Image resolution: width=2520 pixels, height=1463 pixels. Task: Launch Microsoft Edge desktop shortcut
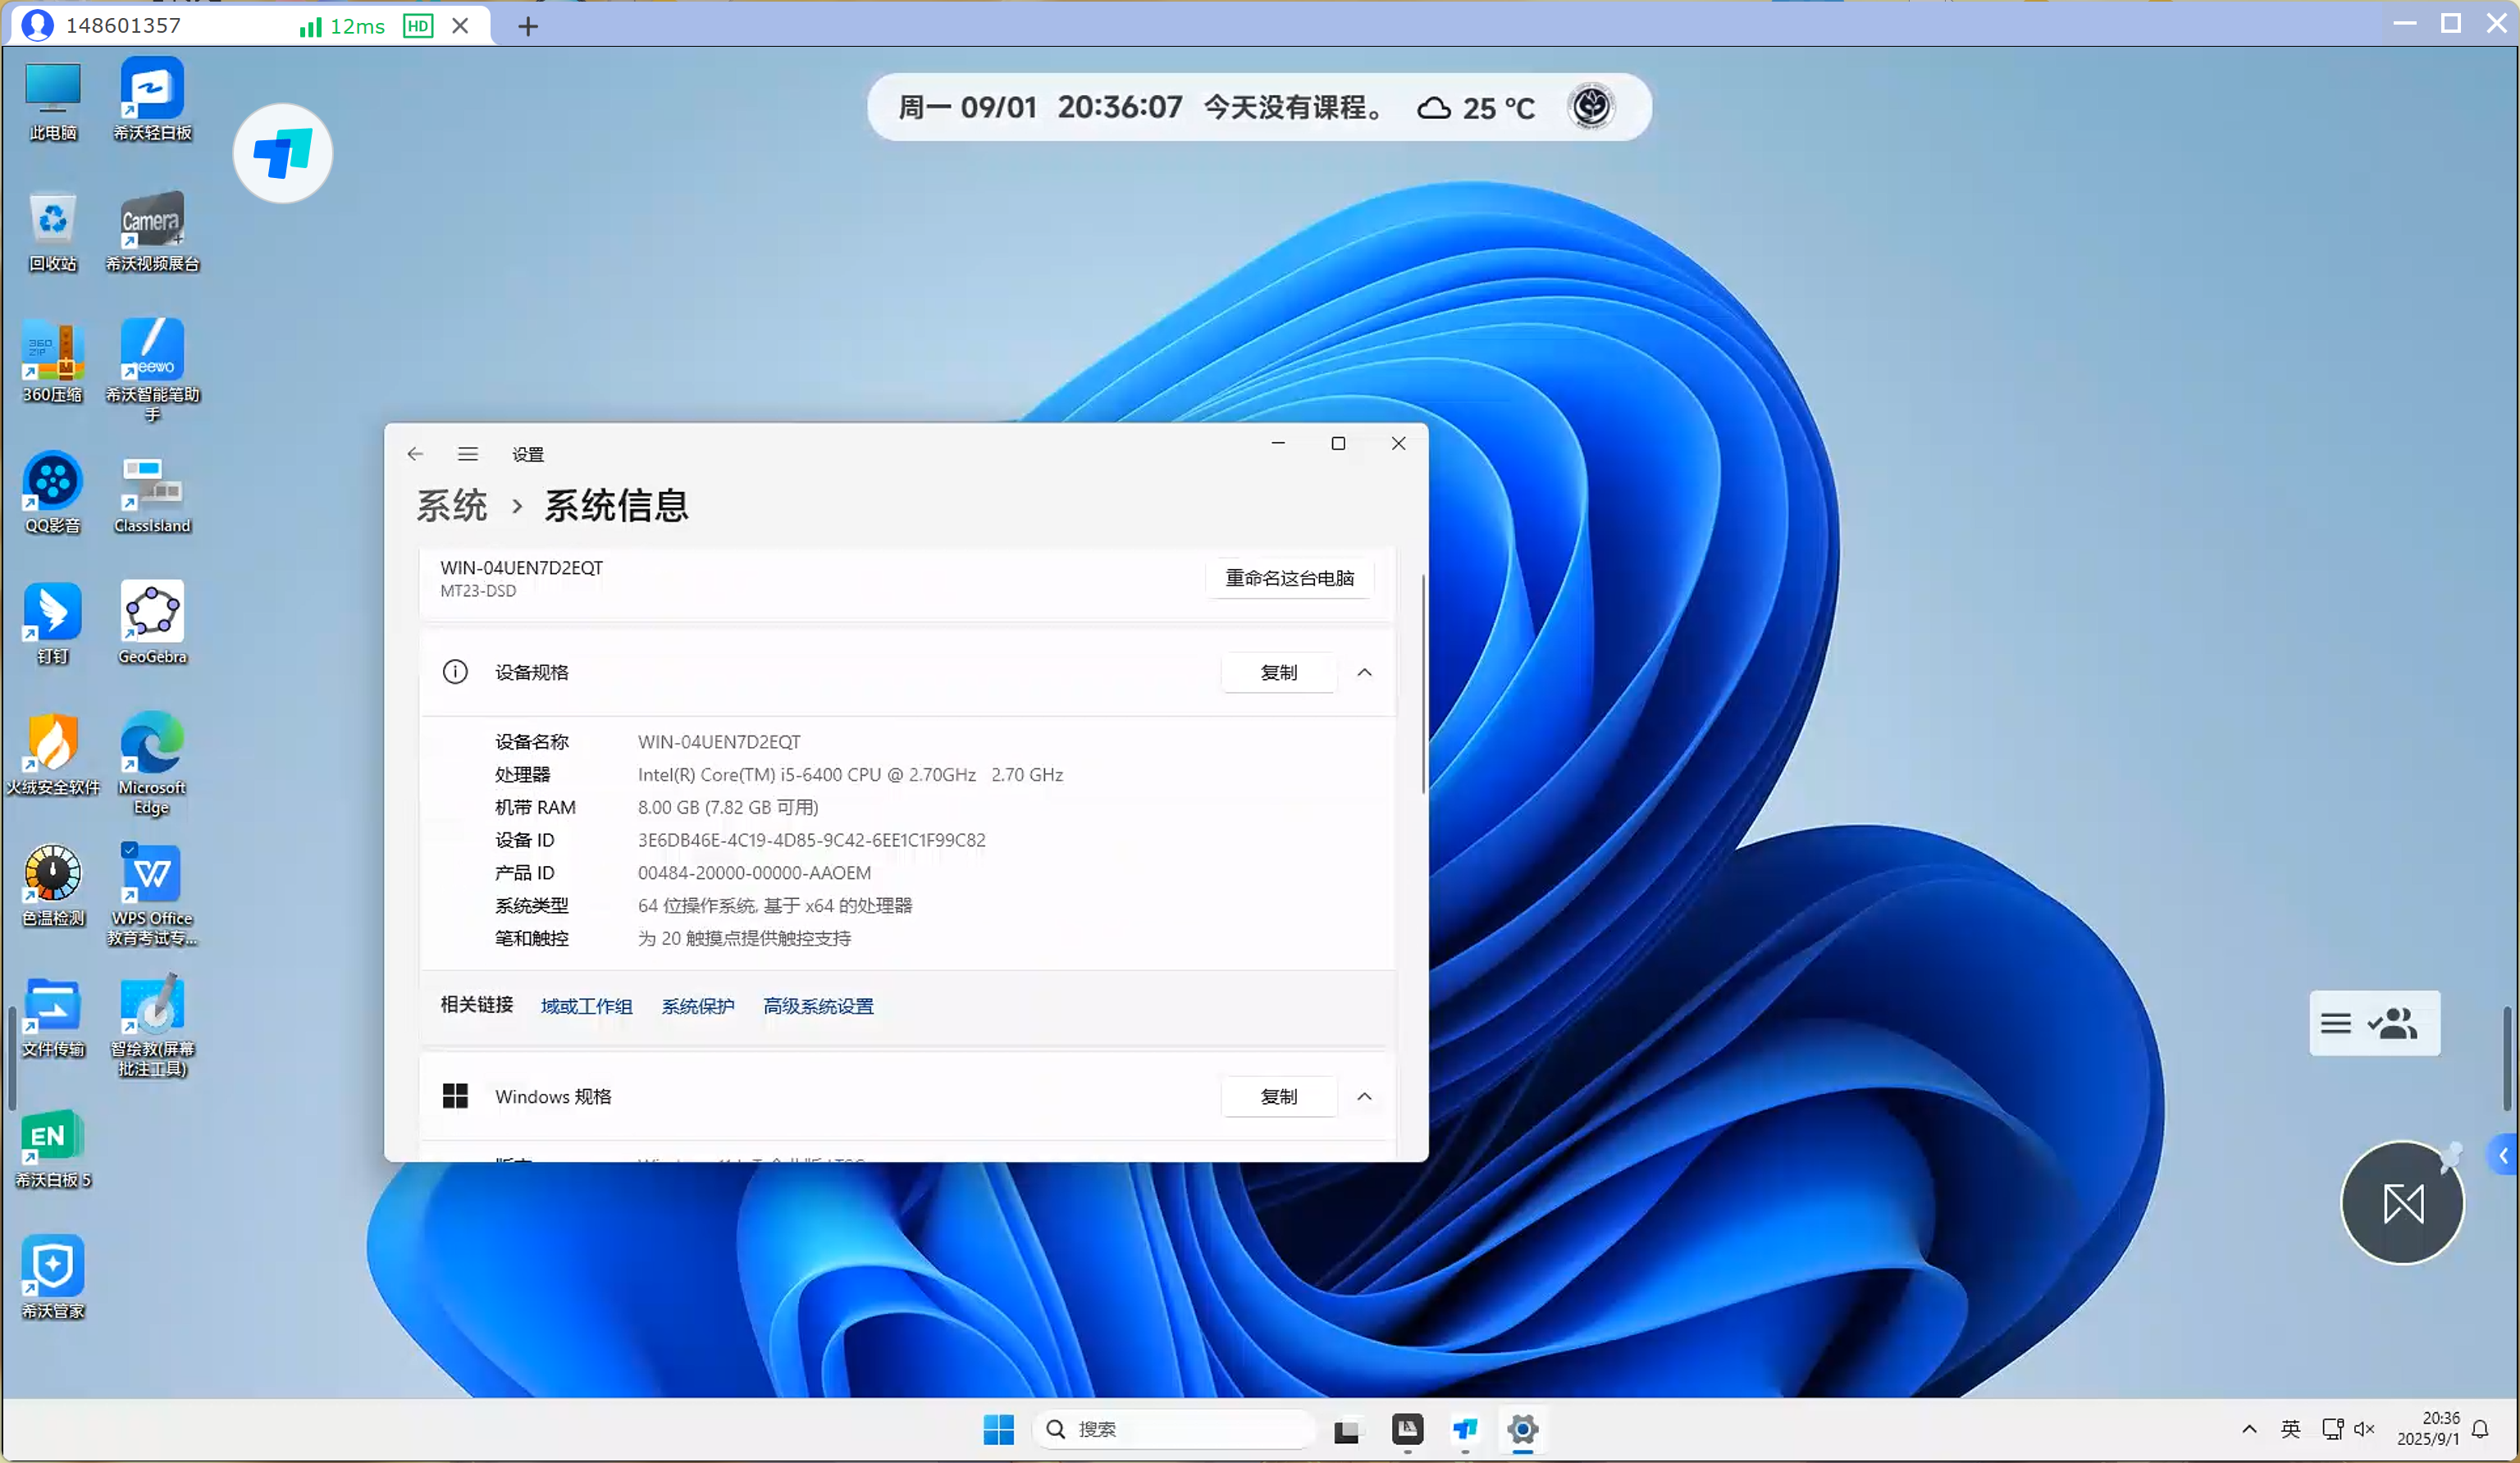(x=152, y=764)
